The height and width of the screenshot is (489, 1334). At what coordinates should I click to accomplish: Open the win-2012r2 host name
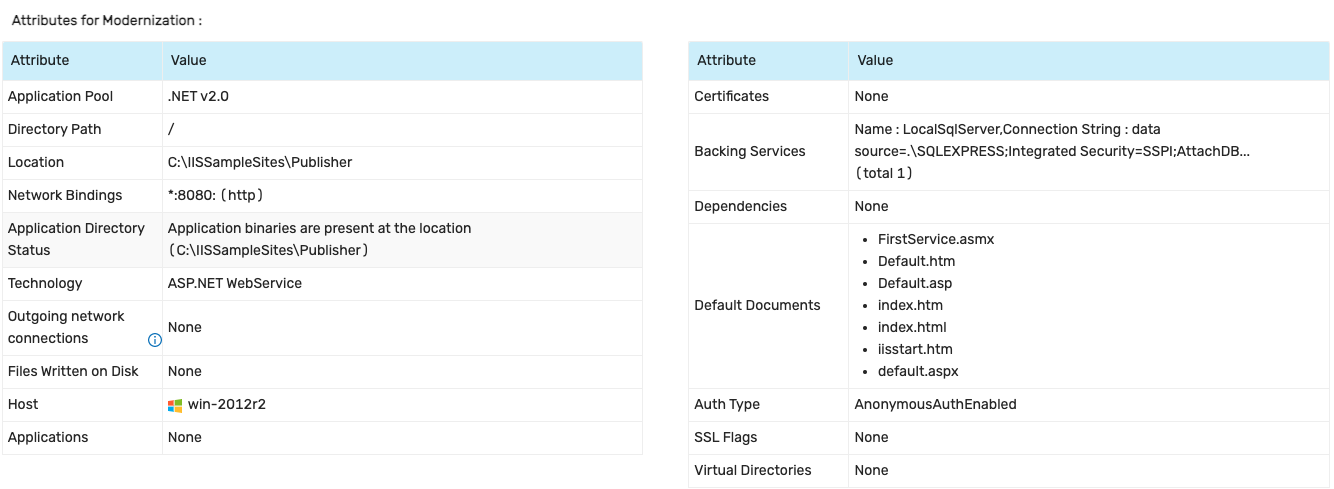tap(226, 405)
